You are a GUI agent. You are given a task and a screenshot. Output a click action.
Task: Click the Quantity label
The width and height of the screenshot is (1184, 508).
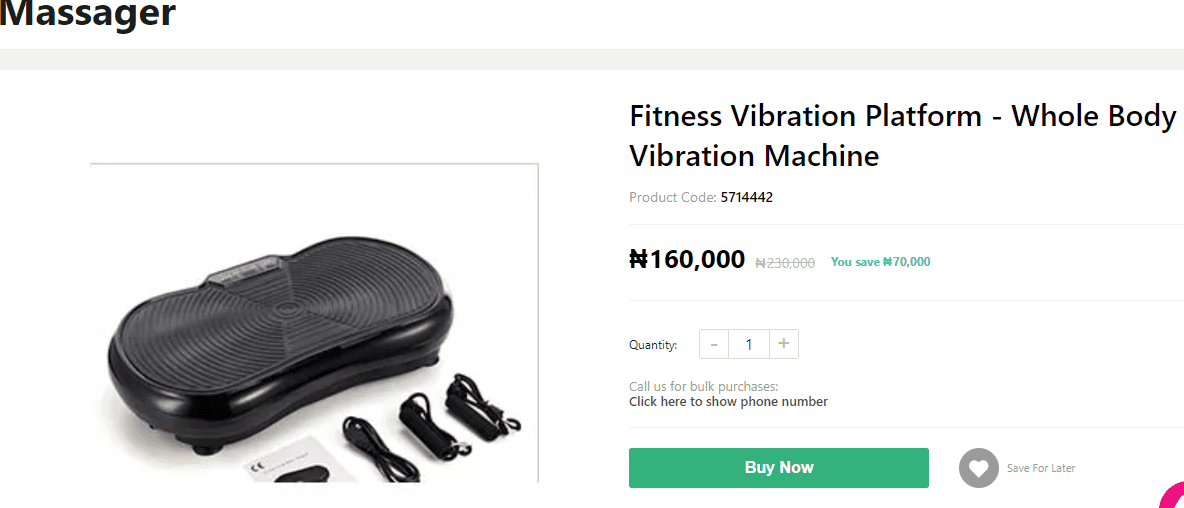(653, 345)
